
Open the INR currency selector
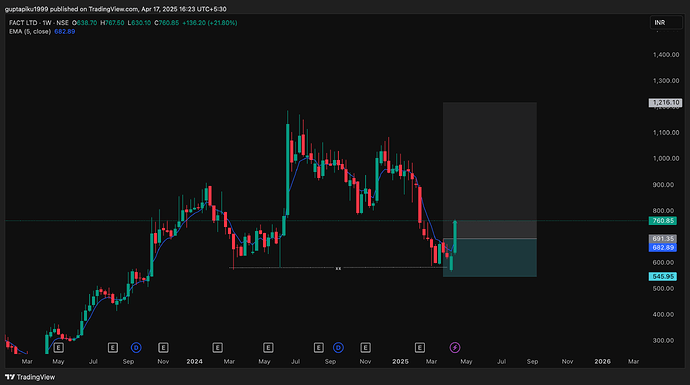point(666,22)
